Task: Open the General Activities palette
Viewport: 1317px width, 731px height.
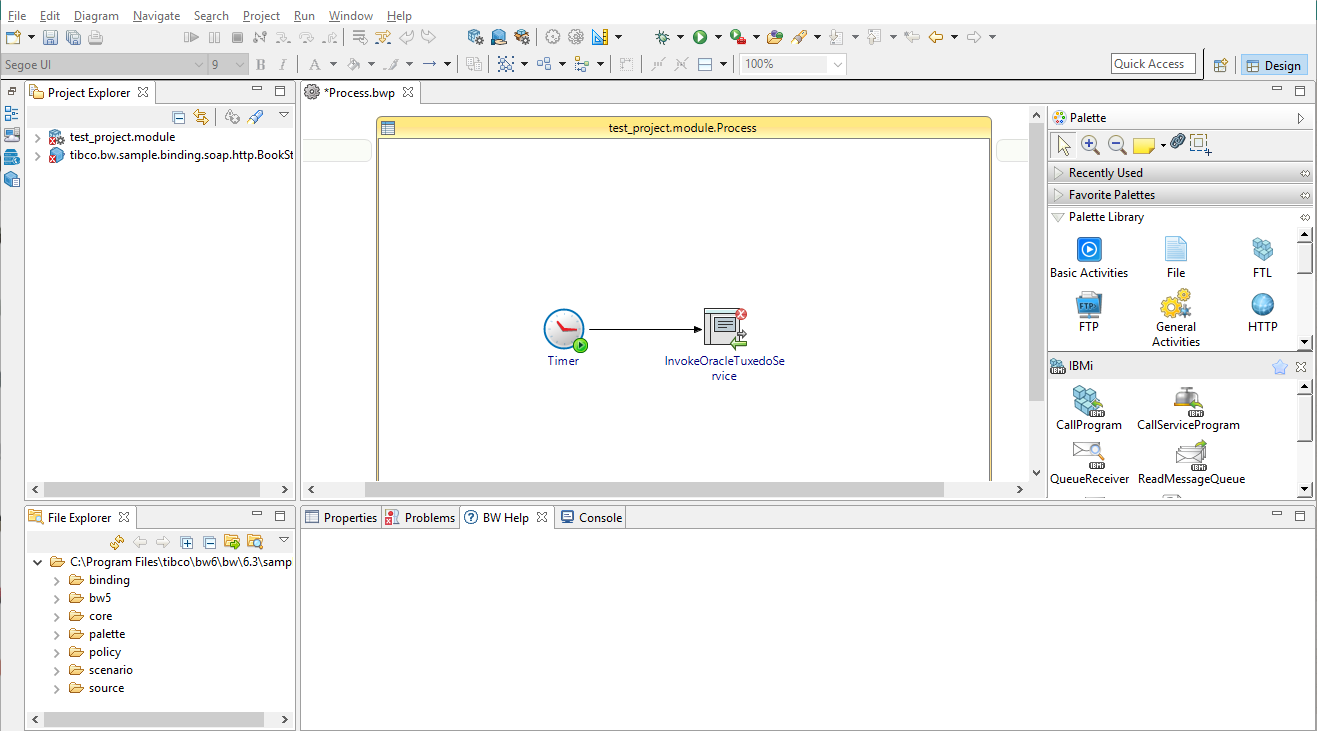Action: click(1176, 319)
